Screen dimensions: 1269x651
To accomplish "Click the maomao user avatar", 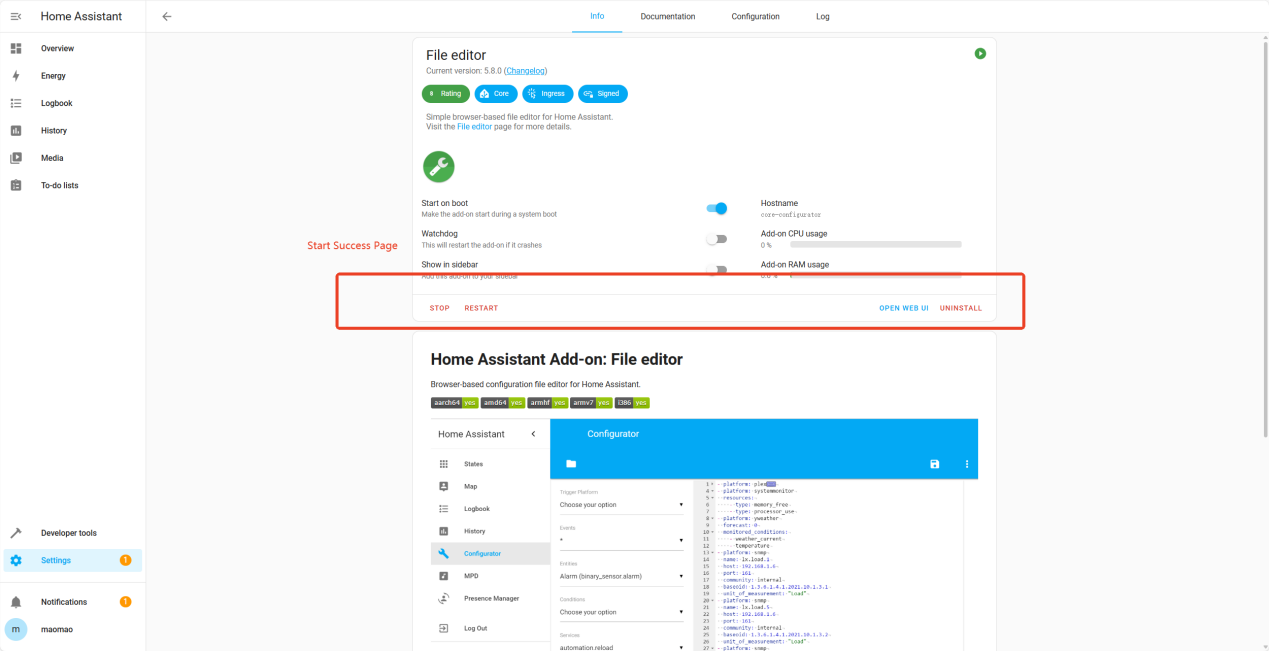I will pyautogui.click(x=16, y=629).
